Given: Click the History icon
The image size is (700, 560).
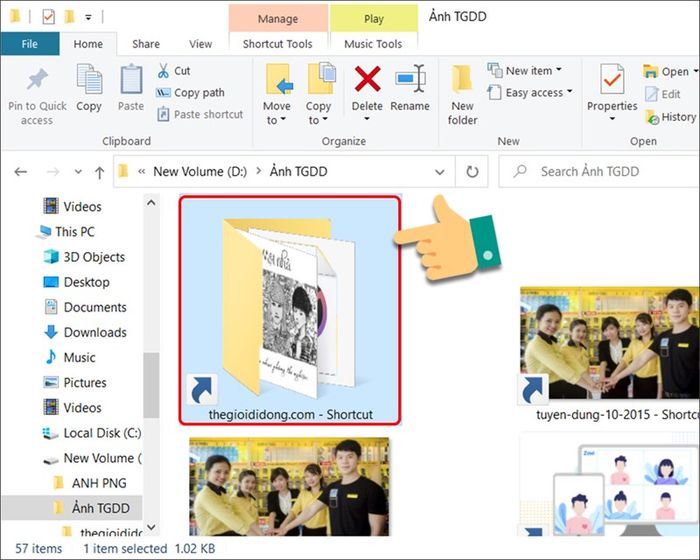Looking at the screenshot, I should [x=652, y=117].
